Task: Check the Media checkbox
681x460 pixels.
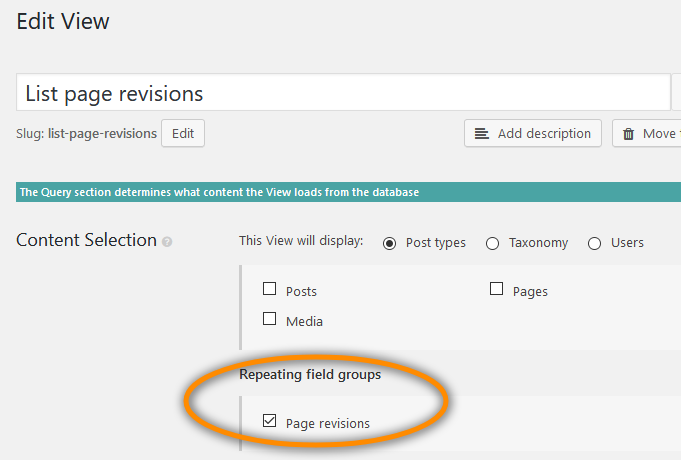Action: pyautogui.click(x=269, y=320)
